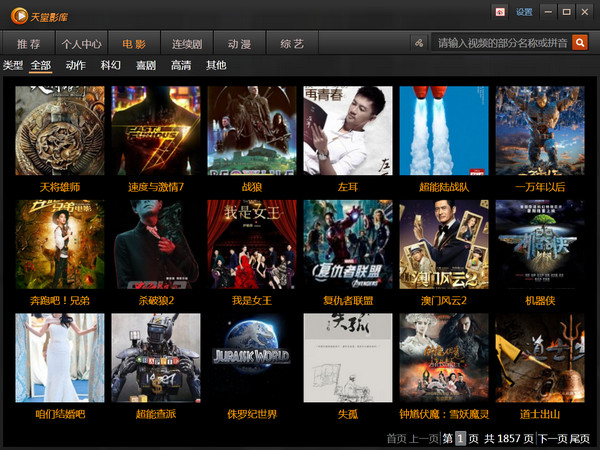The width and height of the screenshot is (600, 450).
Task: Filter movies by 高清
Action: click(x=181, y=65)
